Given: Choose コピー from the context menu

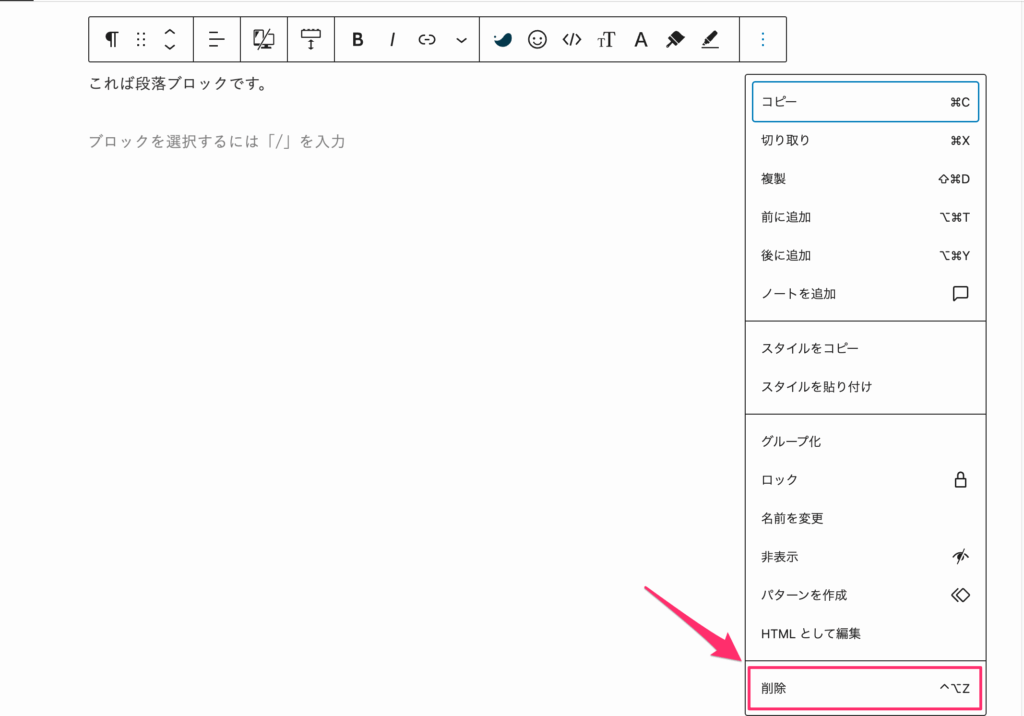Looking at the screenshot, I should [x=865, y=101].
